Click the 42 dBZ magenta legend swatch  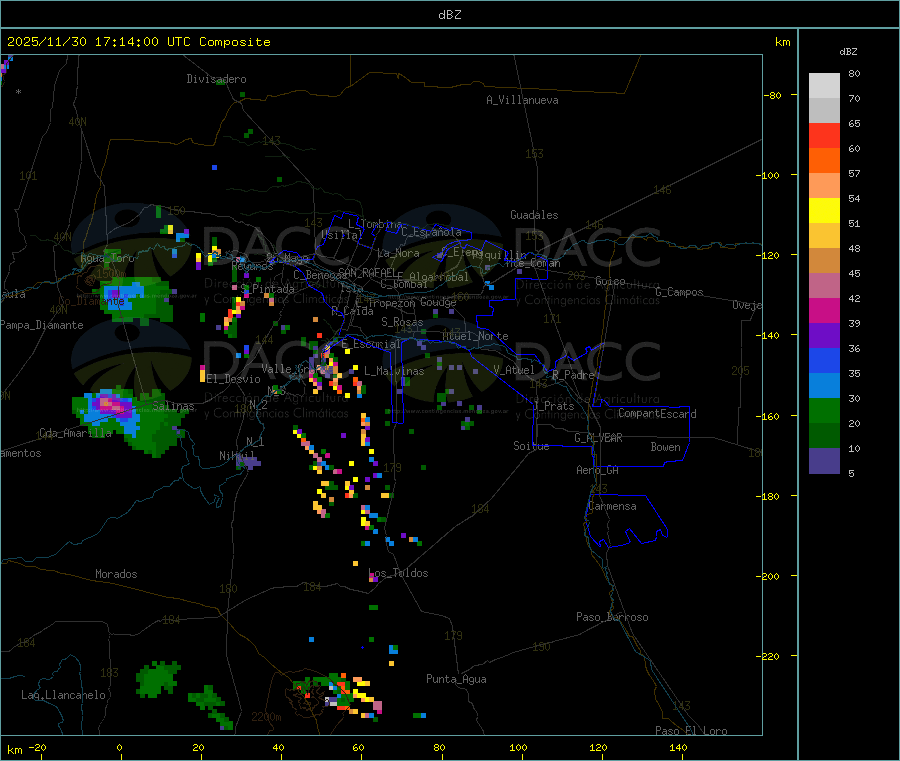tap(824, 310)
